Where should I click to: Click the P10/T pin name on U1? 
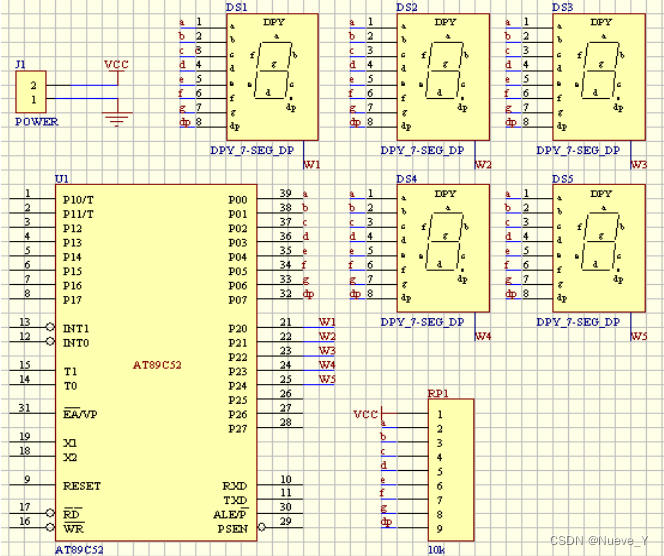pyautogui.click(x=78, y=200)
